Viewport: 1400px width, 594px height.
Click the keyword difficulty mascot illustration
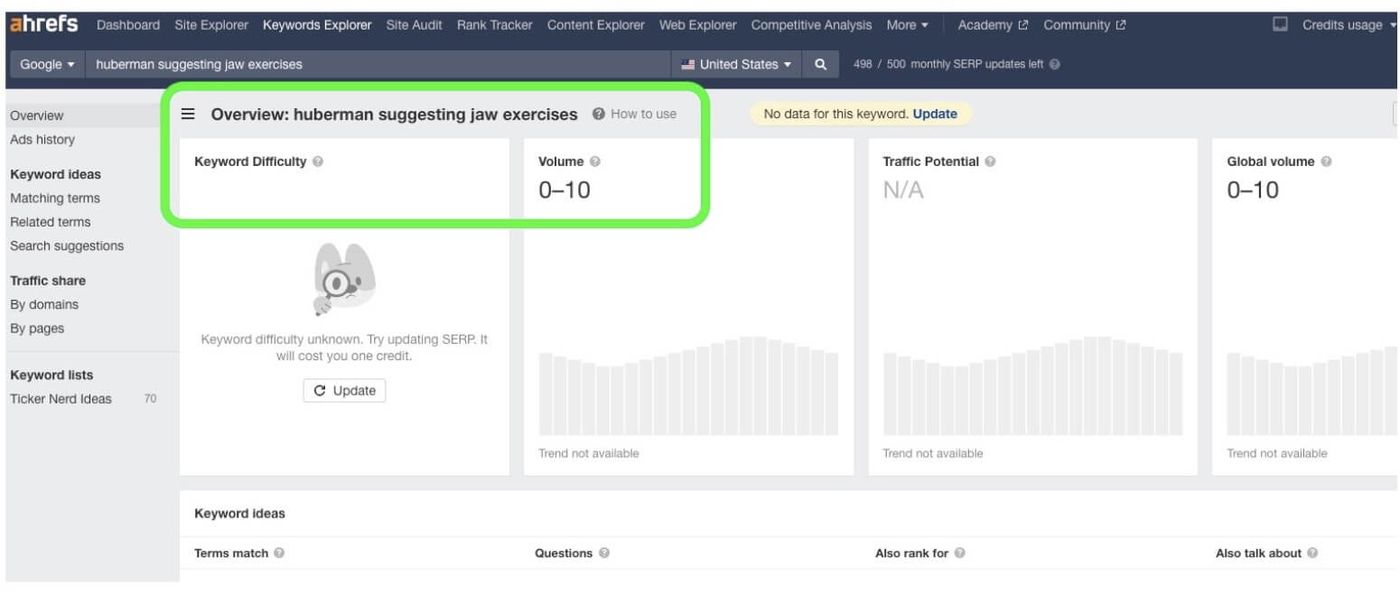[344, 279]
